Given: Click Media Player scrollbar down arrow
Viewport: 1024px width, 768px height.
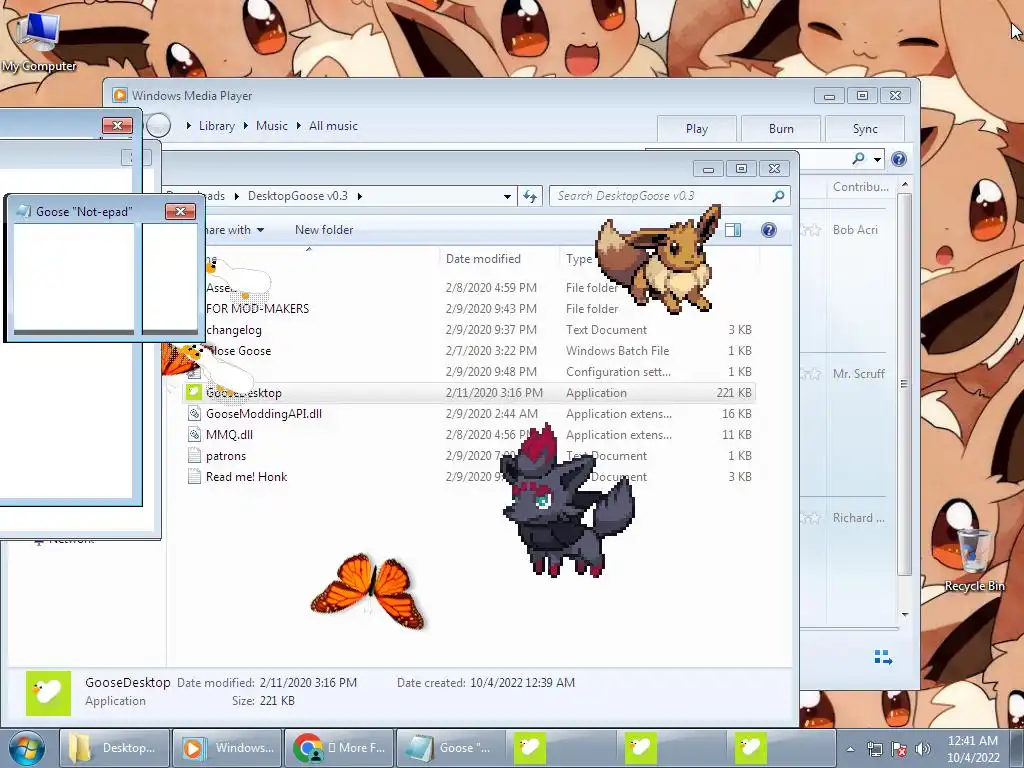Looking at the screenshot, I should [x=904, y=615].
